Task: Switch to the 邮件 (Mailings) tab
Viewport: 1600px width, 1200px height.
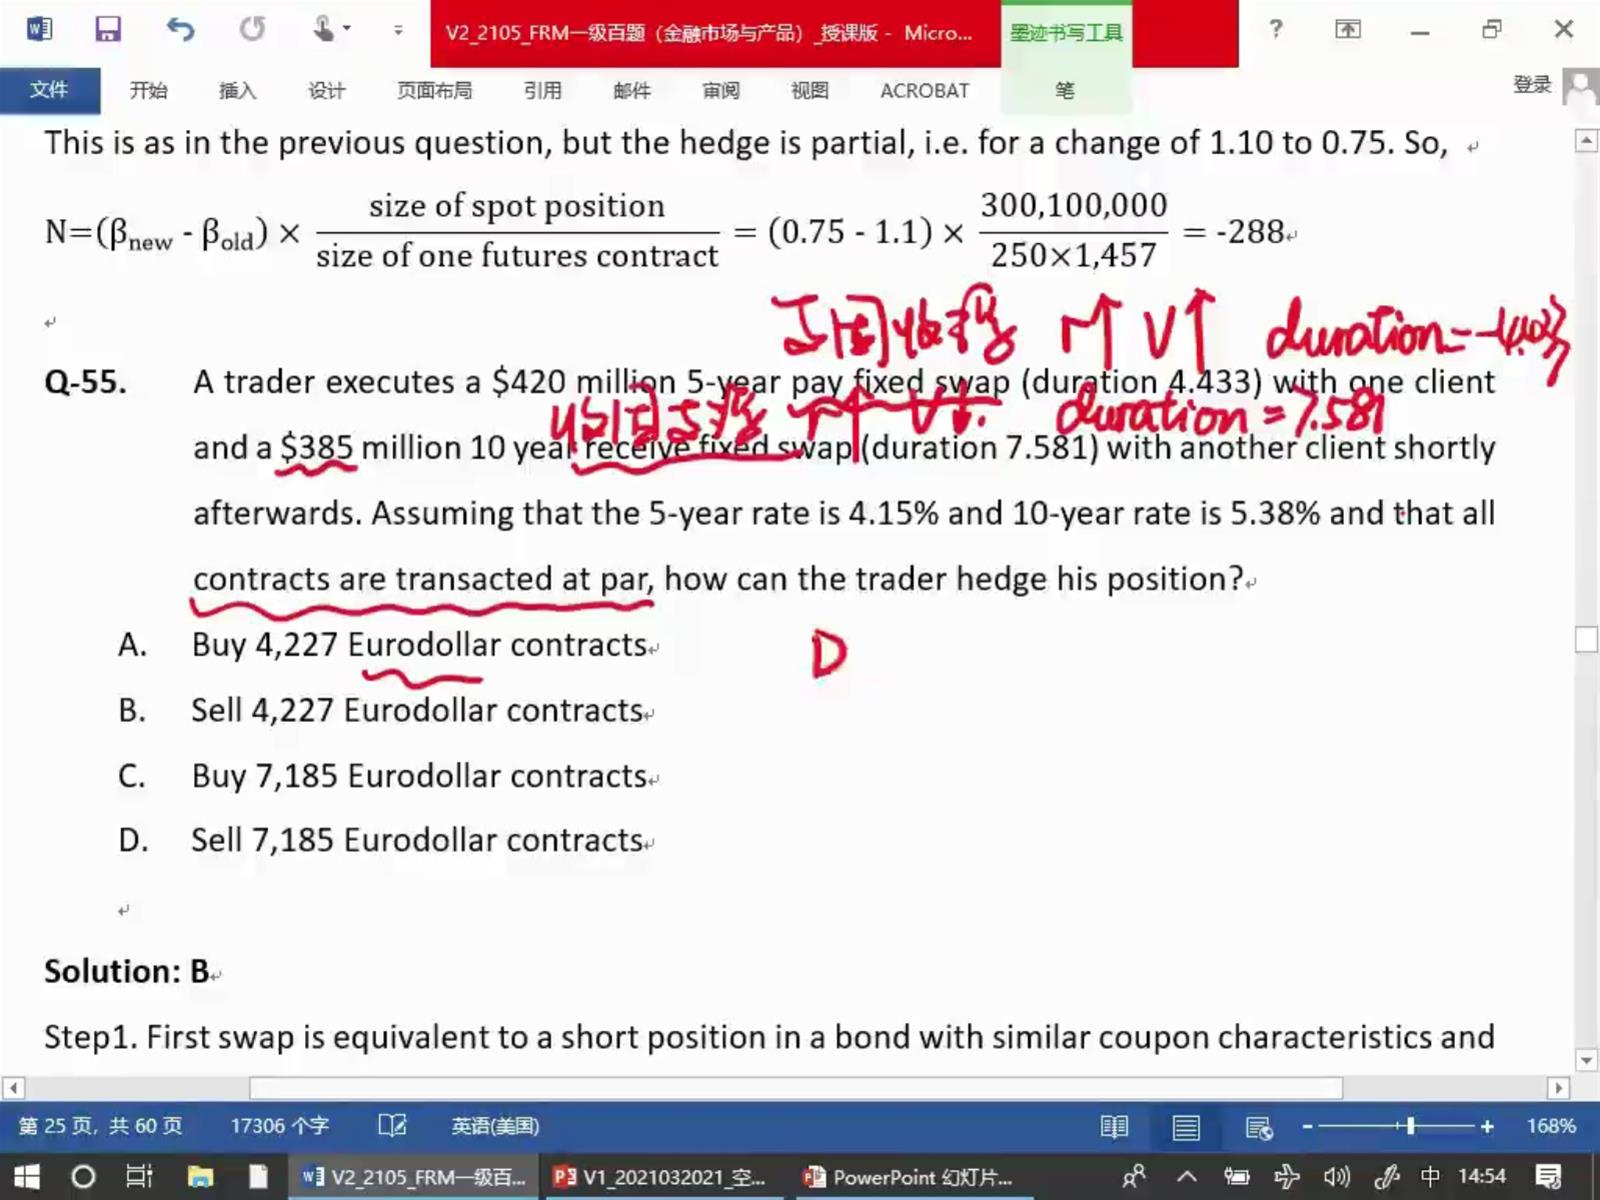Action: (x=632, y=90)
